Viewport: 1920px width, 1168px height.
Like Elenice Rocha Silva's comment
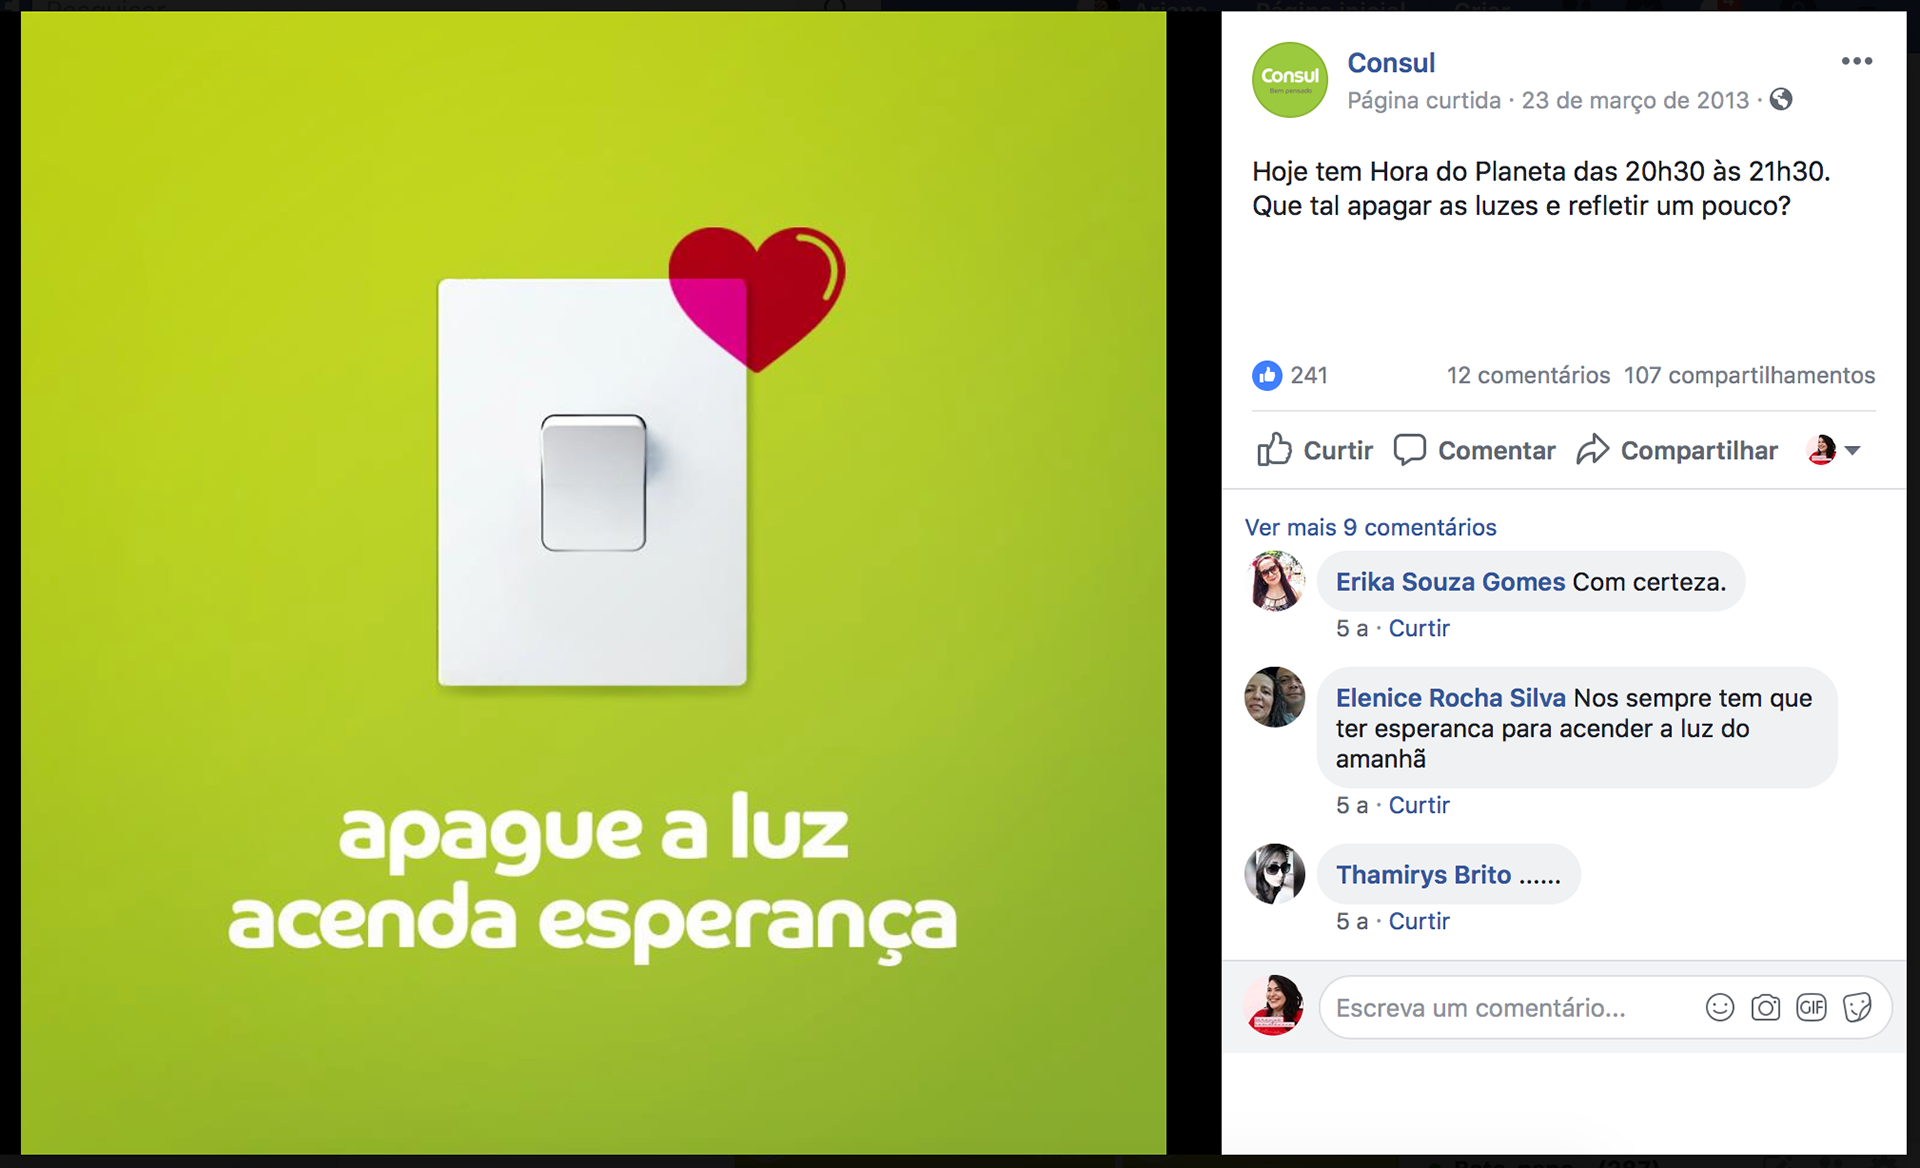tap(1419, 805)
